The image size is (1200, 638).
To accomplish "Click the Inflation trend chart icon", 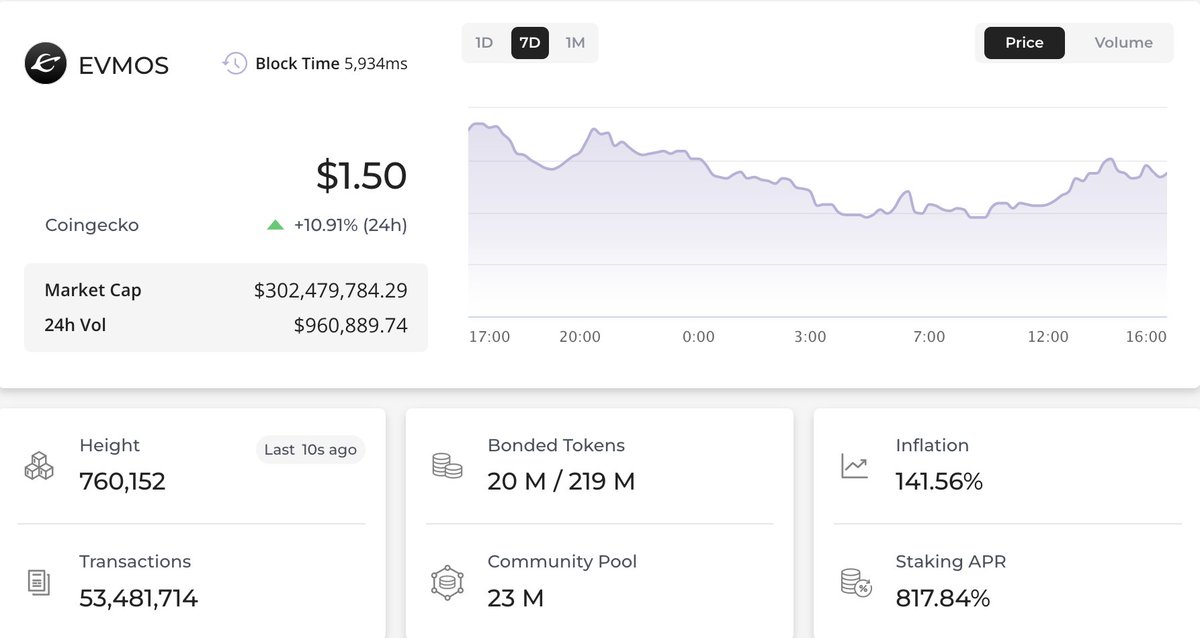I will click(854, 466).
